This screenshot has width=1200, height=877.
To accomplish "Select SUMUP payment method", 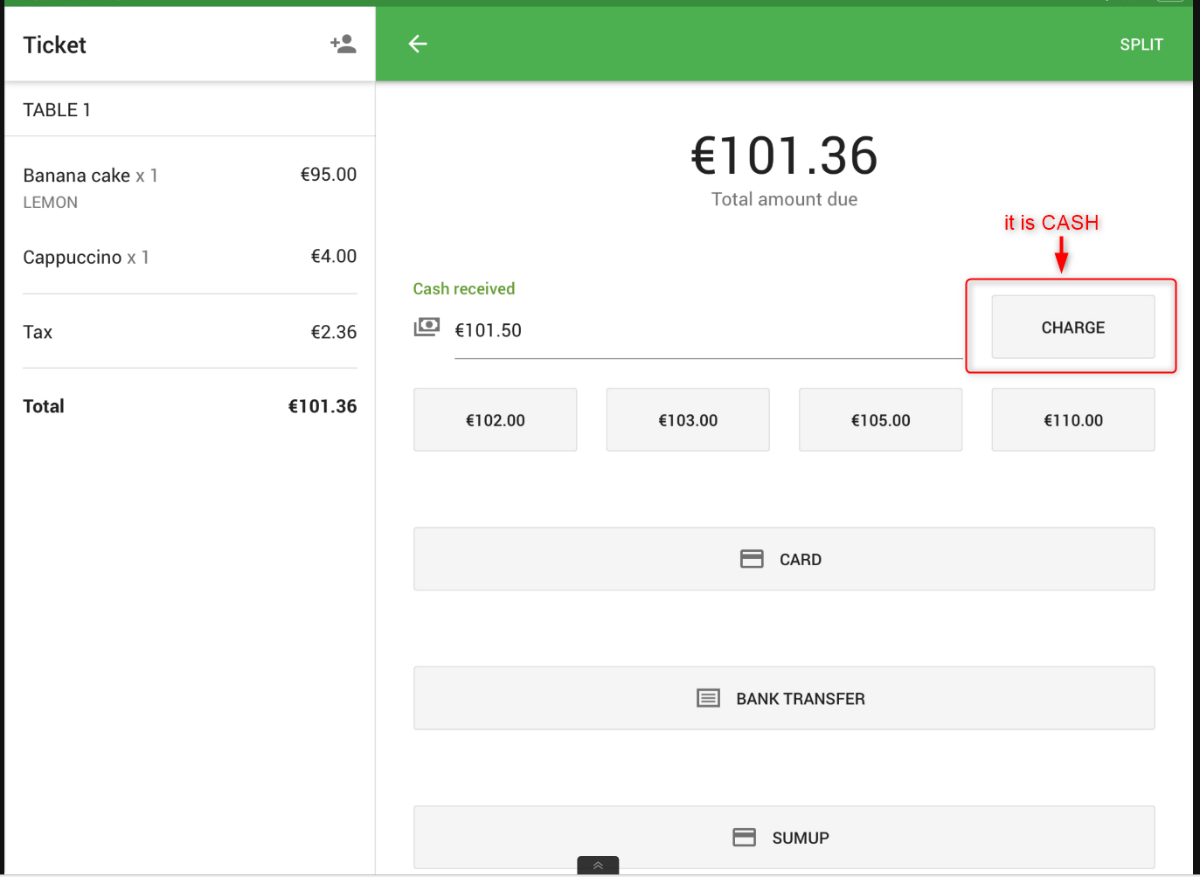I will (784, 837).
